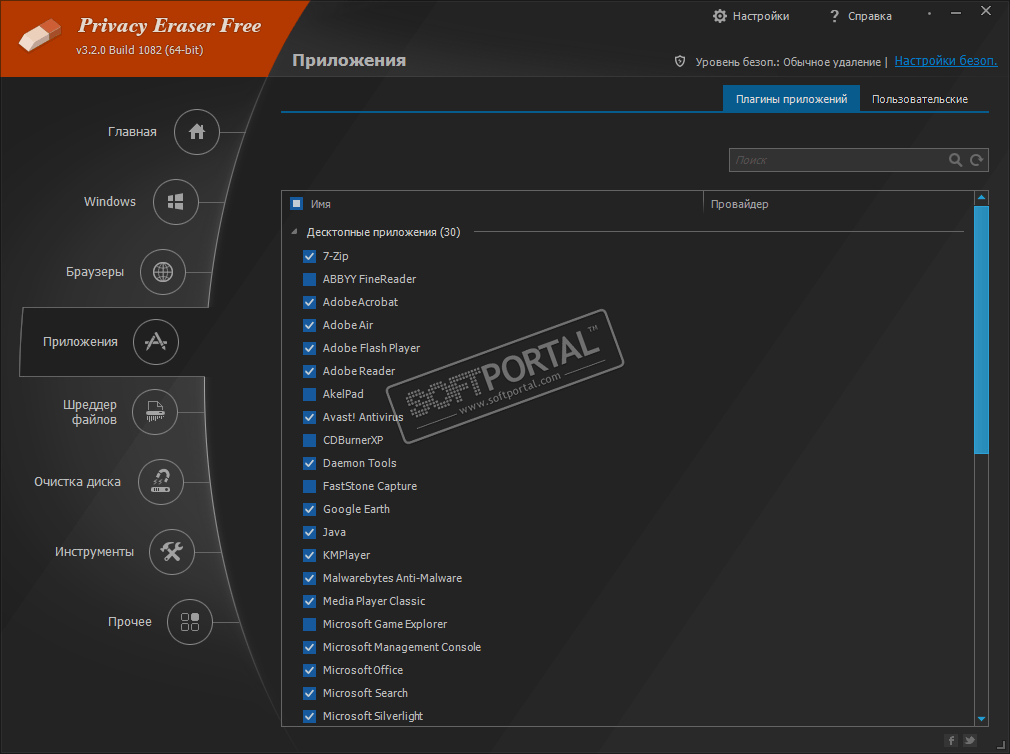Screen dimensions: 1010x754
Task: Collapse the Десктопные приложения group
Action: tap(294, 231)
